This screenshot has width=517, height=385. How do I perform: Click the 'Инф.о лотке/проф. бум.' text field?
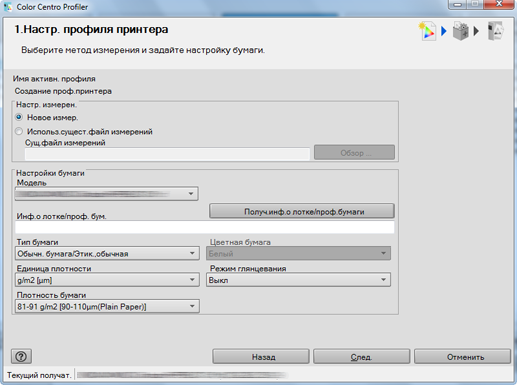[205, 227]
